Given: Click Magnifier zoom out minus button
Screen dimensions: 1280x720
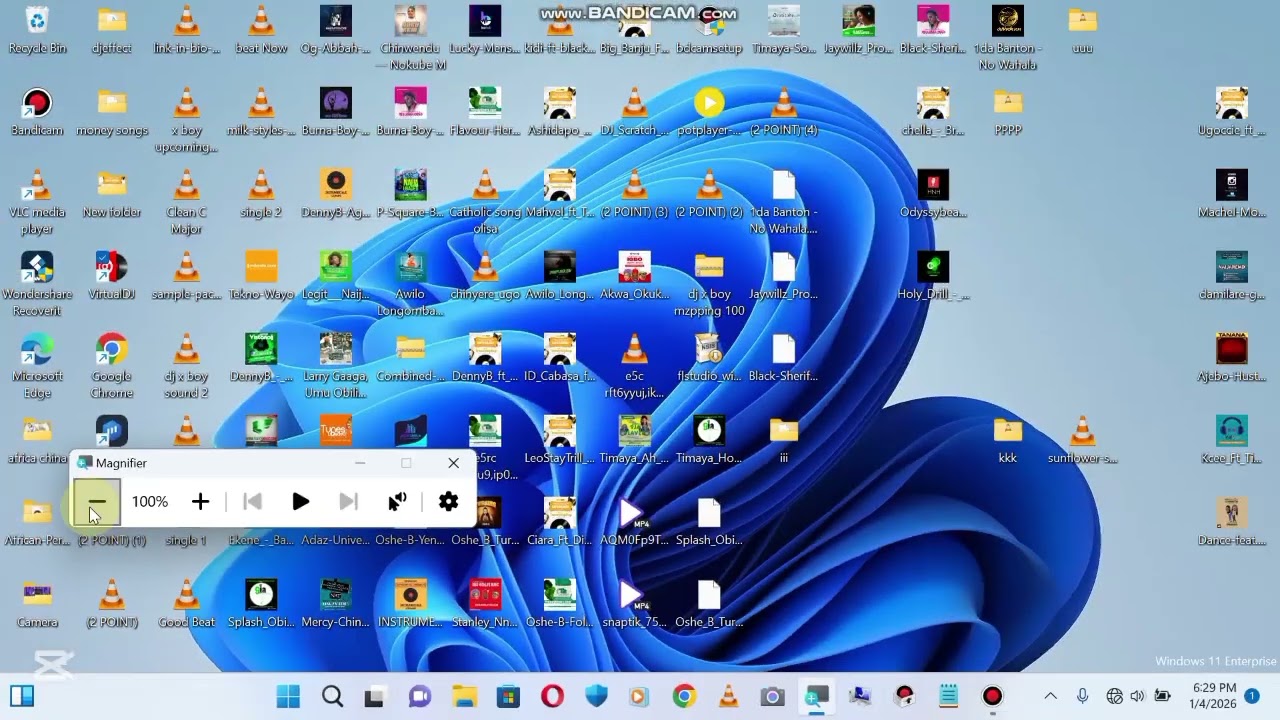Looking at the screenshot, I should 97,502.
